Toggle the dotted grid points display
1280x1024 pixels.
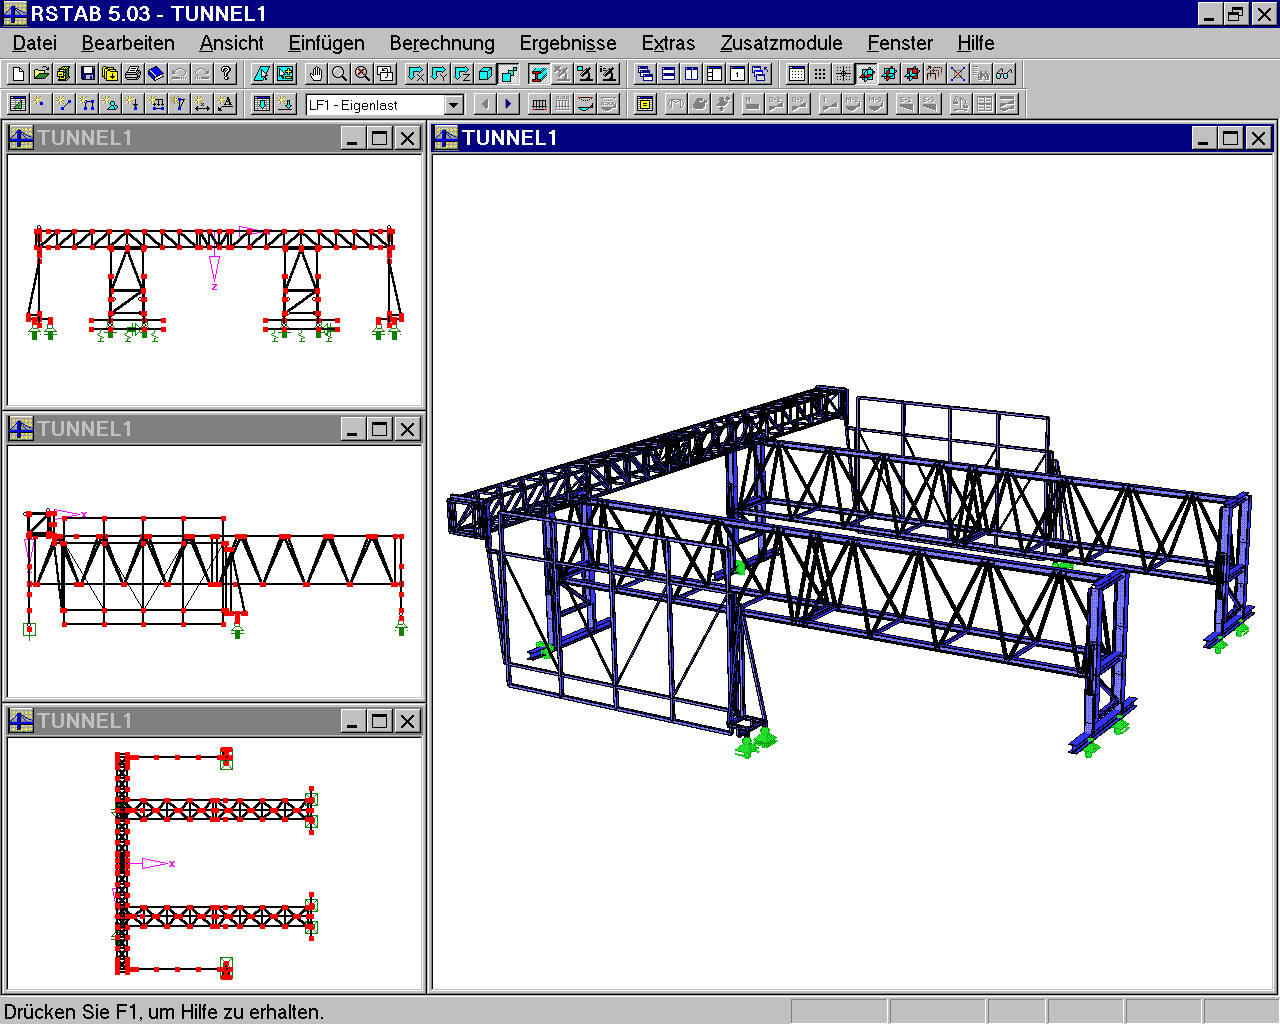coord(820,73)
